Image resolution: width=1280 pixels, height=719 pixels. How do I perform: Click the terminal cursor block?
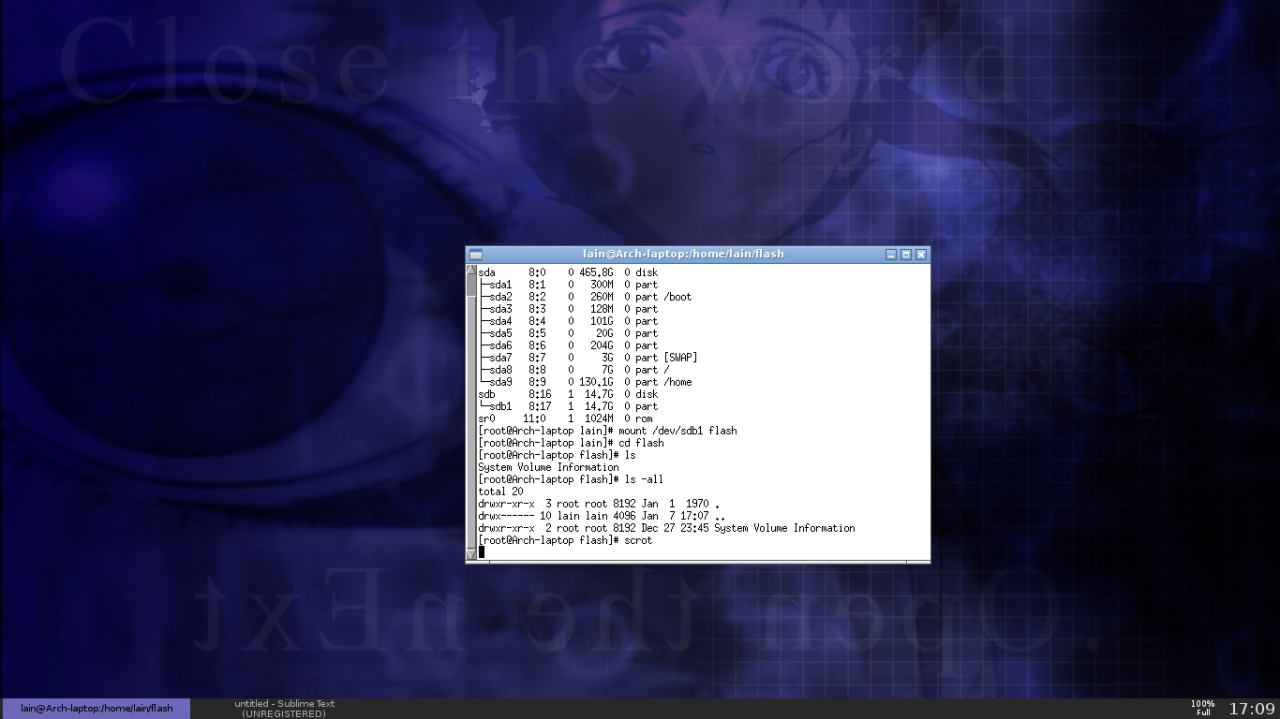point(481,552)
